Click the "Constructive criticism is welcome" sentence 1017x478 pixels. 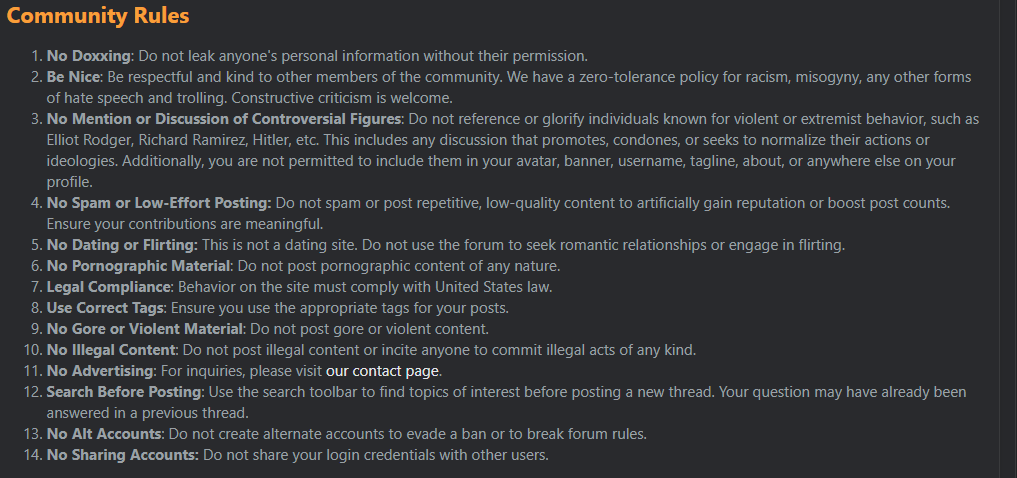click(x=342, y=99)
